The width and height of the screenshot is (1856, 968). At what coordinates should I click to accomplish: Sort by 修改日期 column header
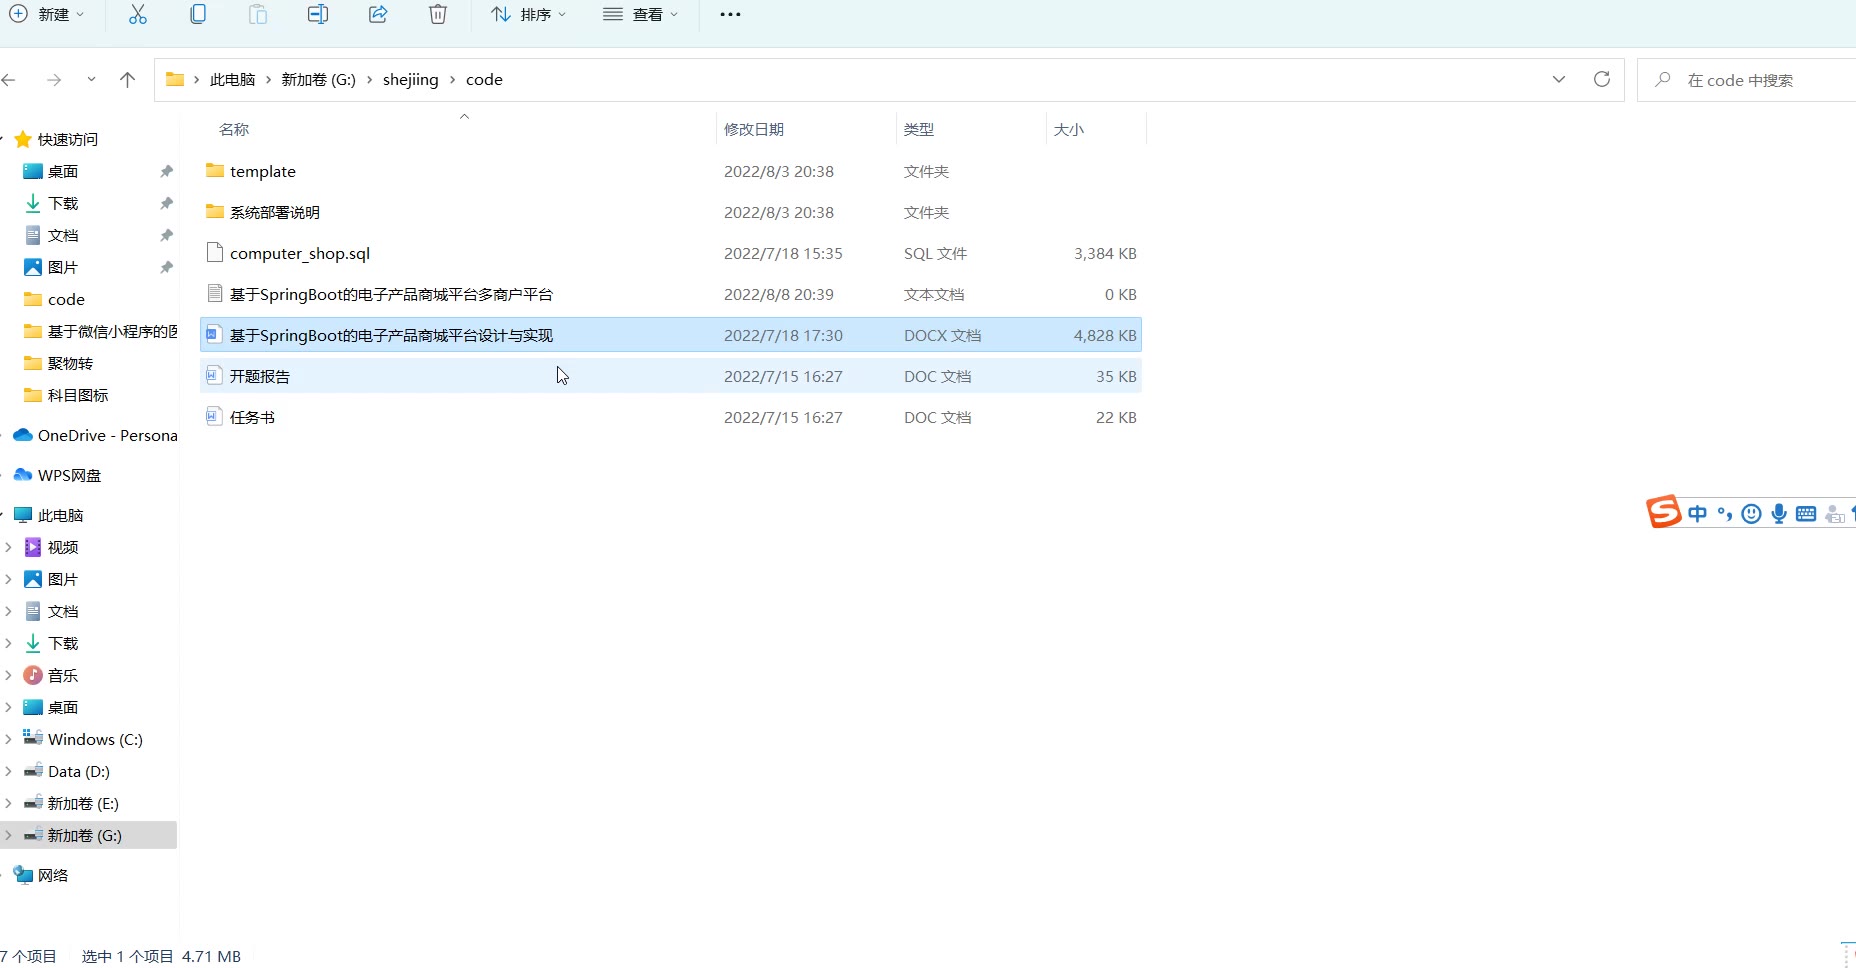754,130
